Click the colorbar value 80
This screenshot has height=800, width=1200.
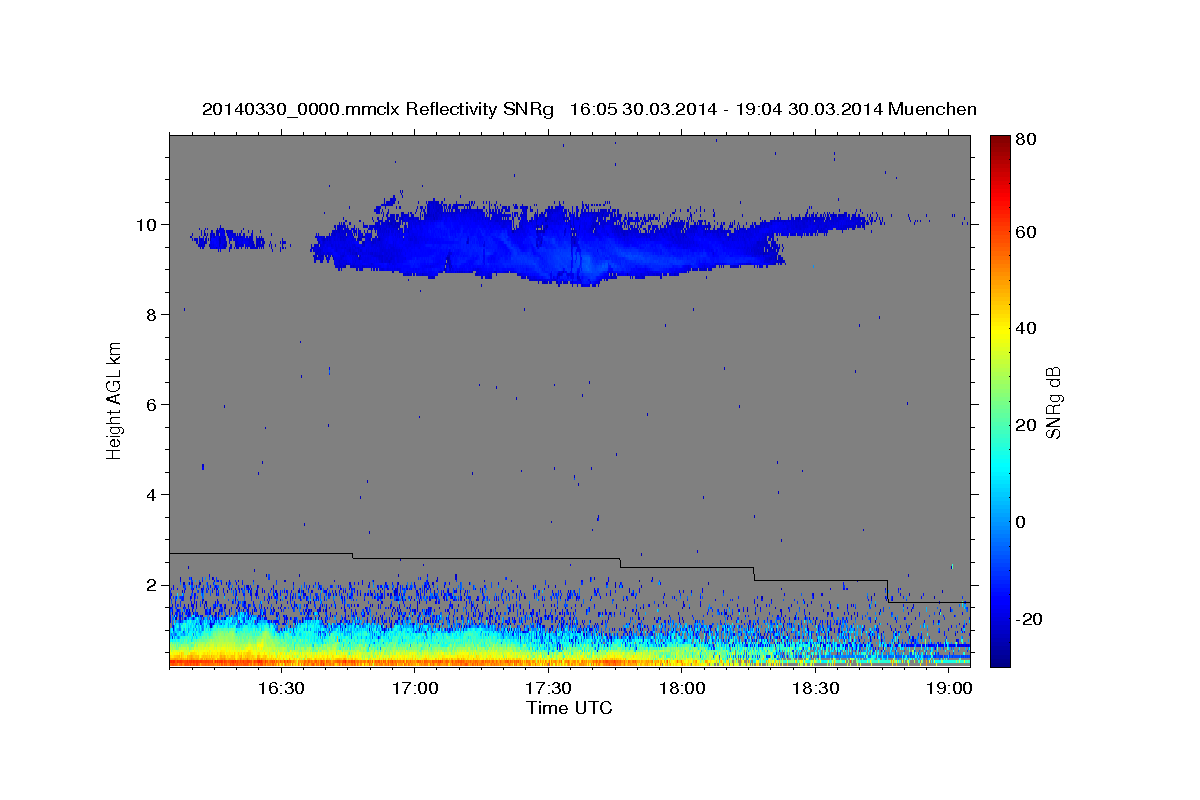[1027, 140]
